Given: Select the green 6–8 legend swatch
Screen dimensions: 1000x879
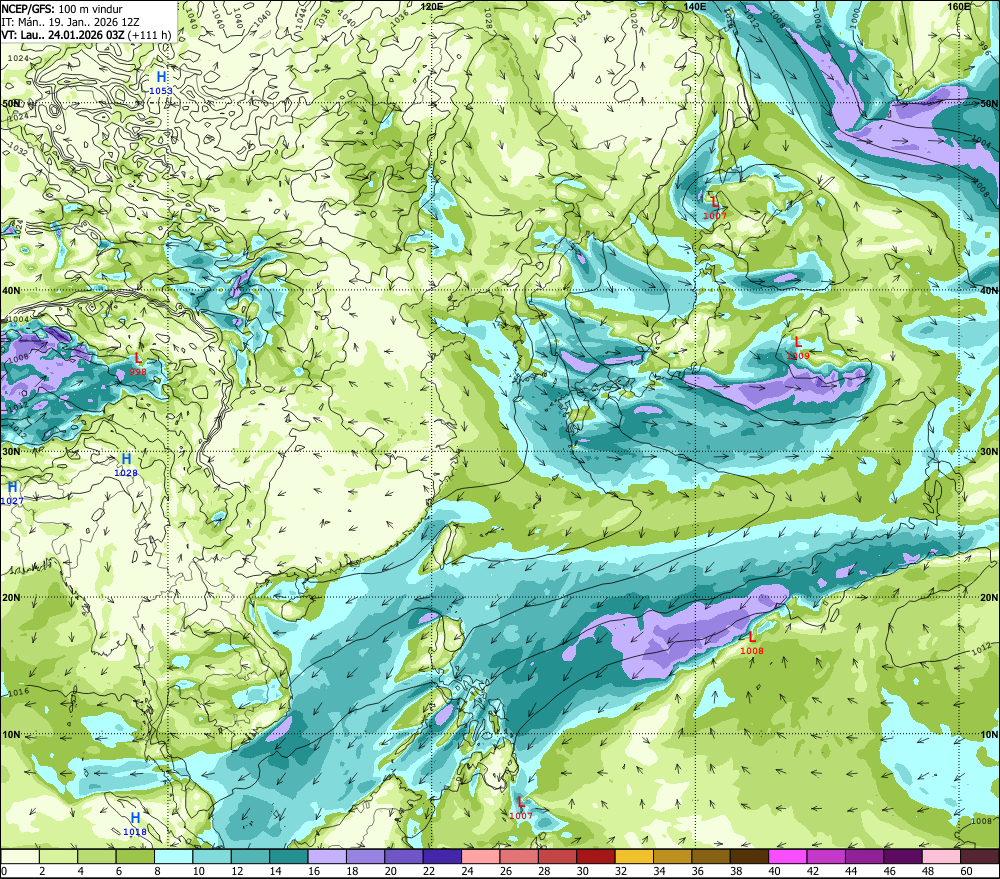Looking at the screenshot, I should (x=135, y=856).
